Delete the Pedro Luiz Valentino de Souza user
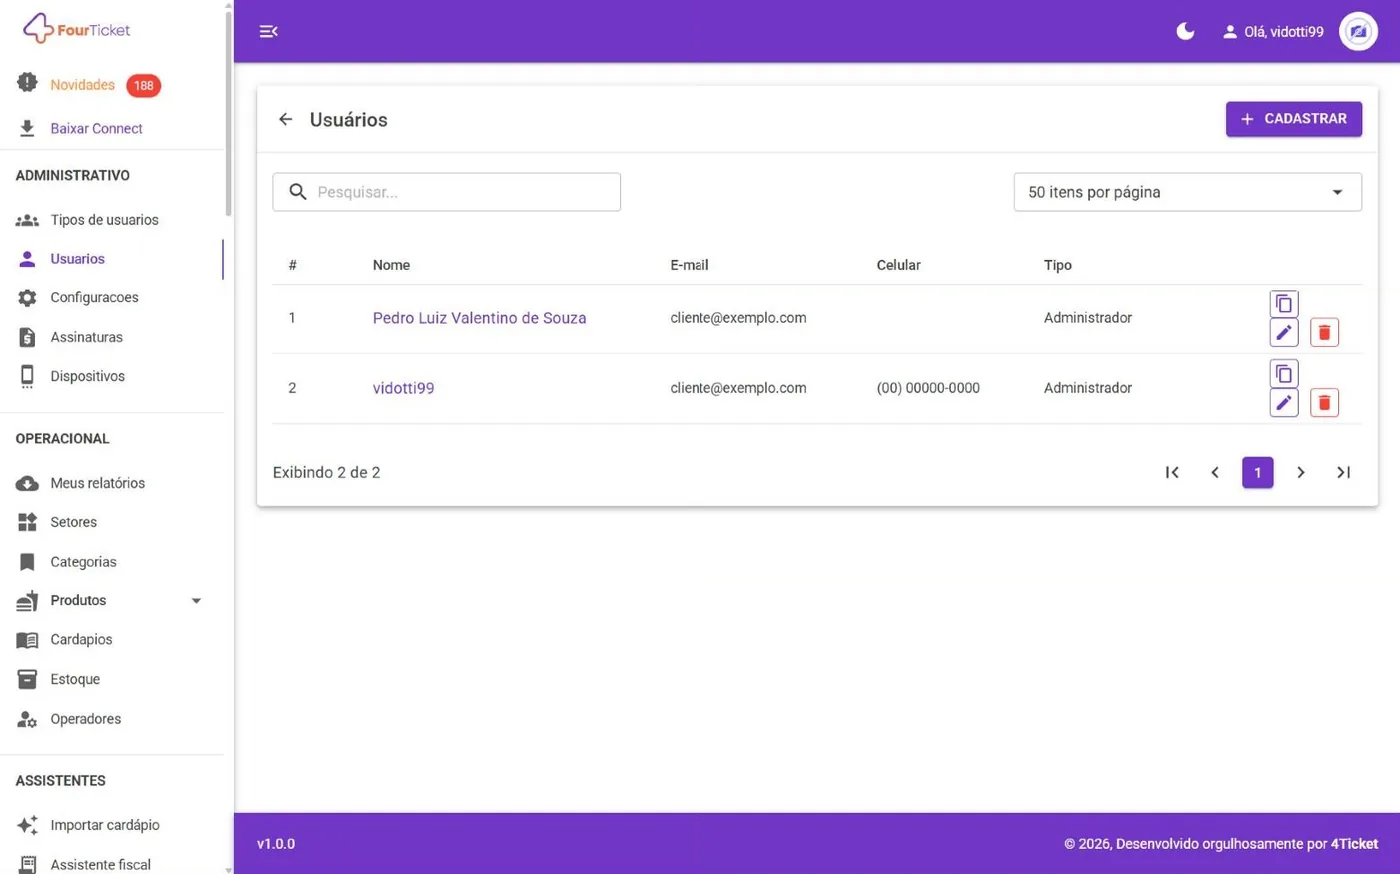The height and width of the screenshot is (874, 1400). click(x=1324, y=332)
